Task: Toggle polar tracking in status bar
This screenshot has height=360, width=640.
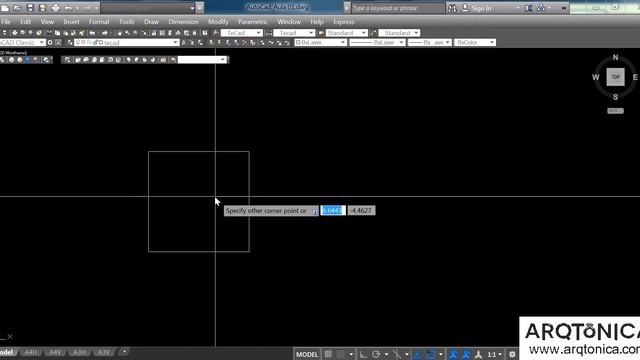Action: pyautogui.click(x=376, y=354)
